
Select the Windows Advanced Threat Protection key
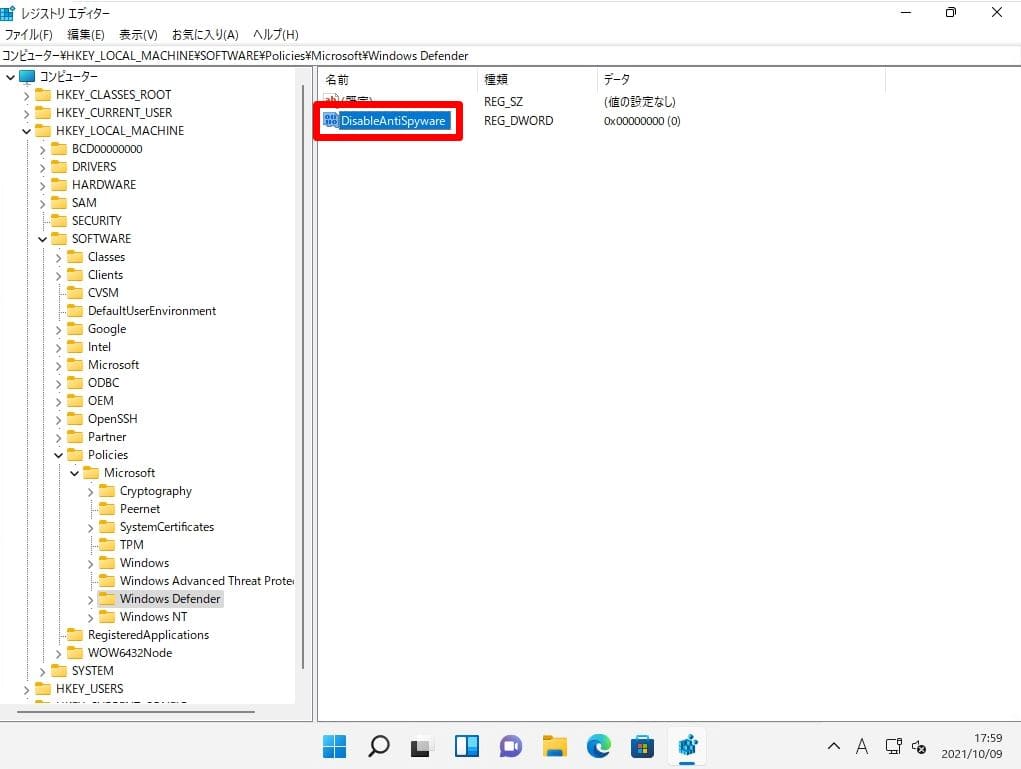pos(206,581)
